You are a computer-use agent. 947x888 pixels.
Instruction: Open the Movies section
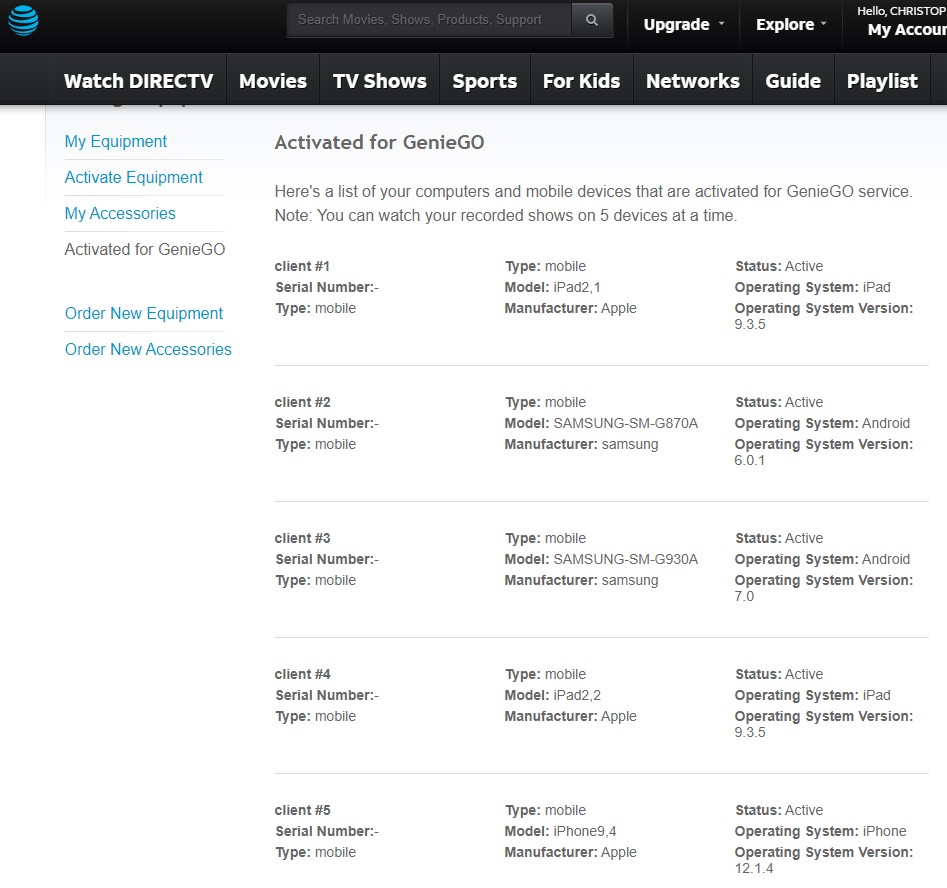point(273,81)
